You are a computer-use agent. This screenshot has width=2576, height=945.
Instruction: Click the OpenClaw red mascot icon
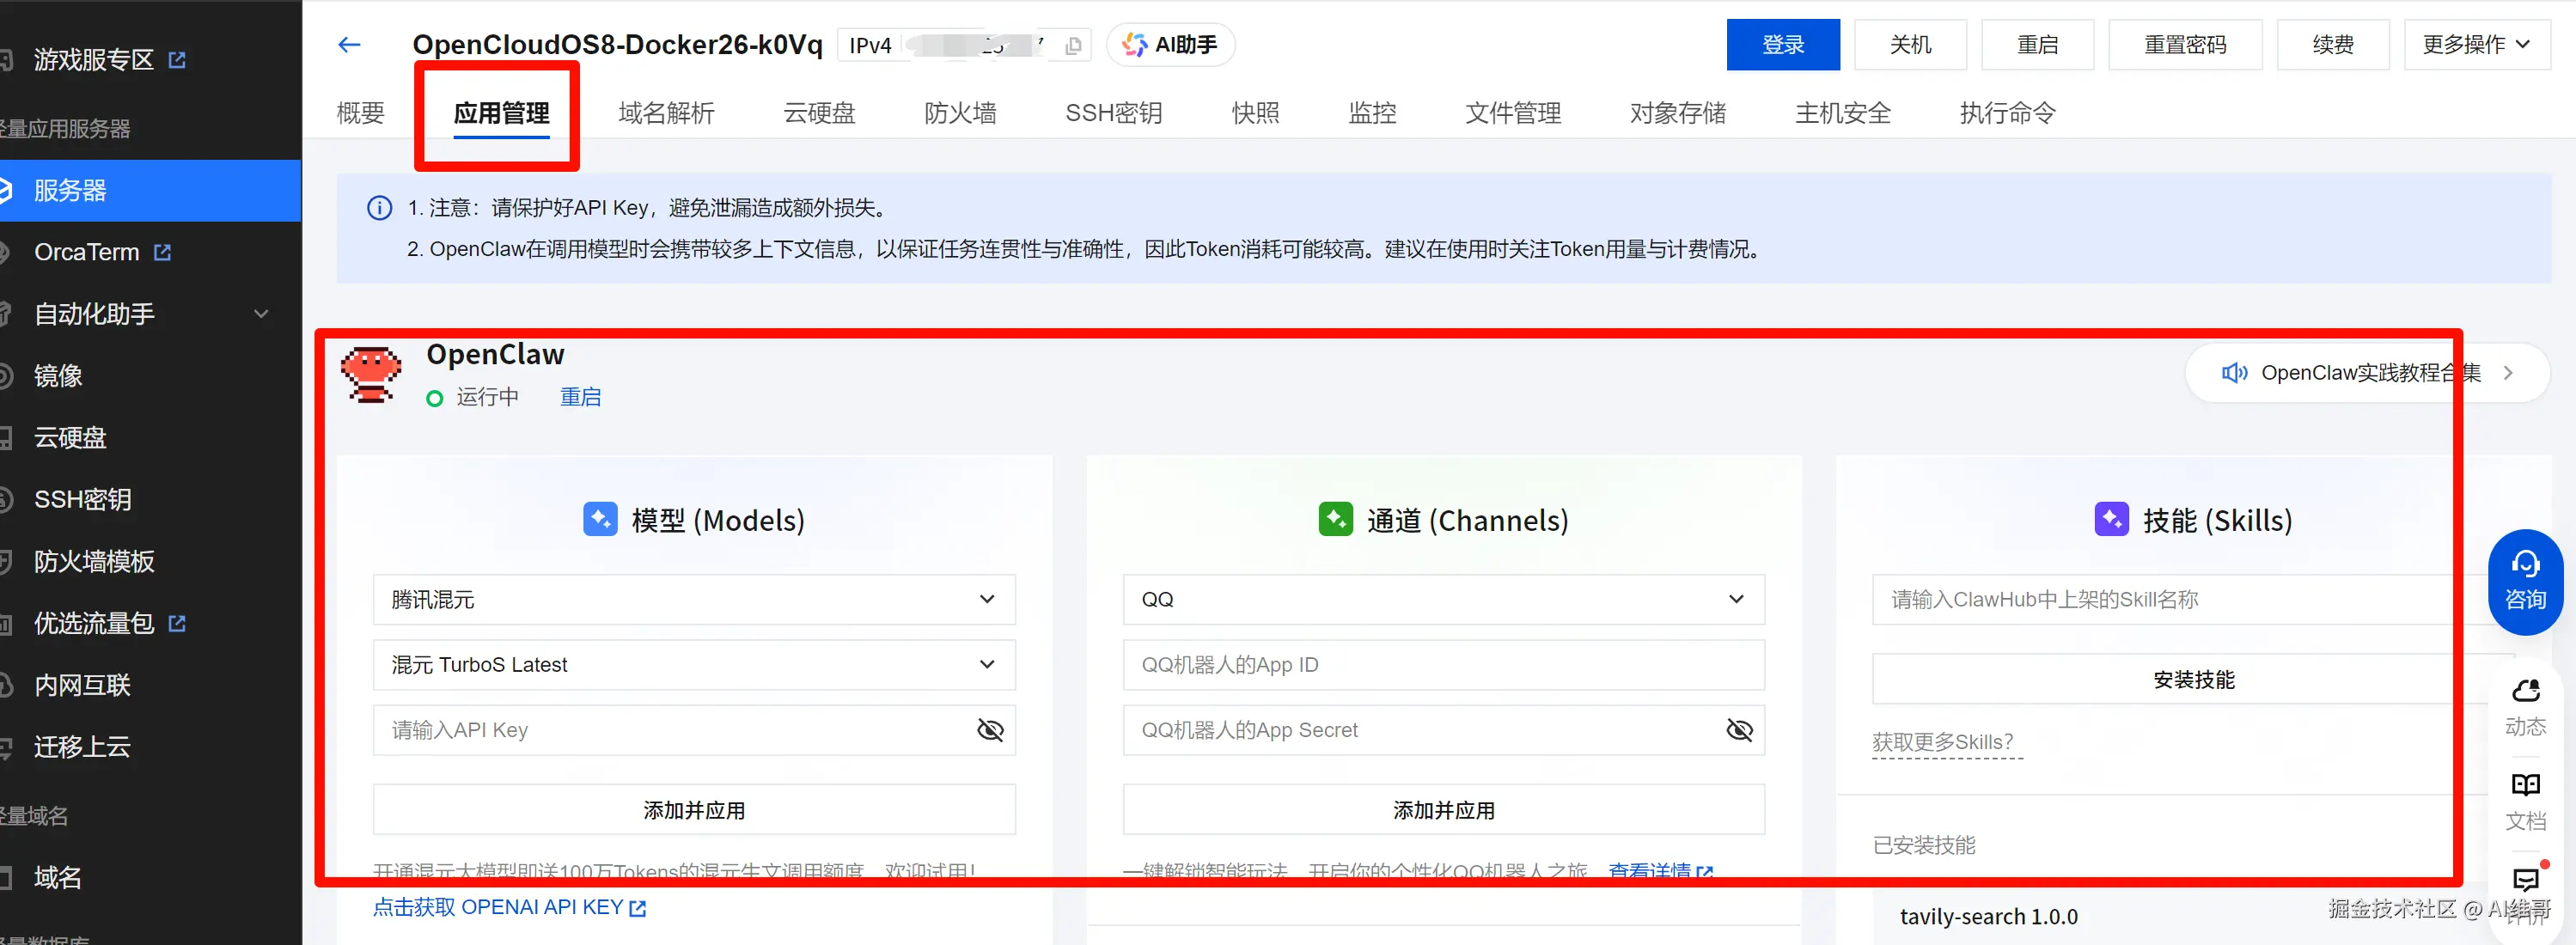pos(371,375)
